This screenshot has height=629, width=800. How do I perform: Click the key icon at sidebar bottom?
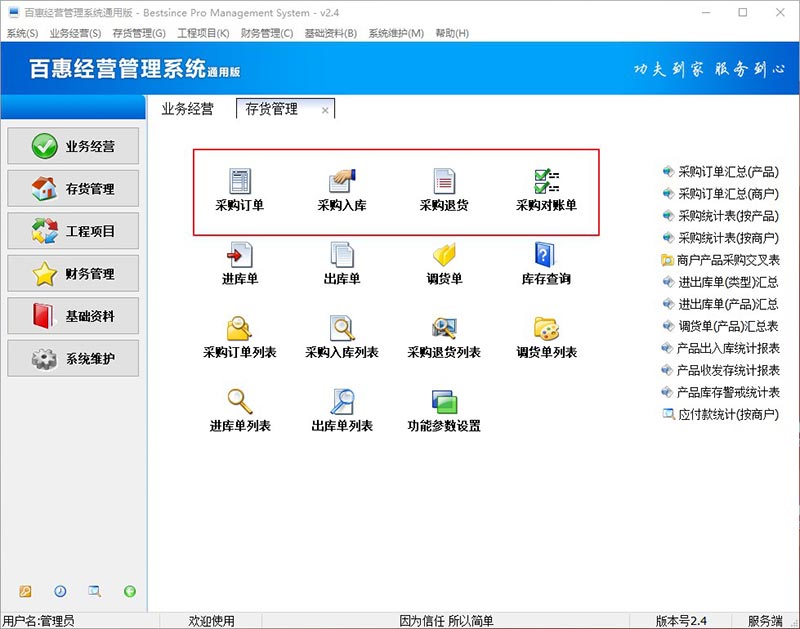coord(25,591)
